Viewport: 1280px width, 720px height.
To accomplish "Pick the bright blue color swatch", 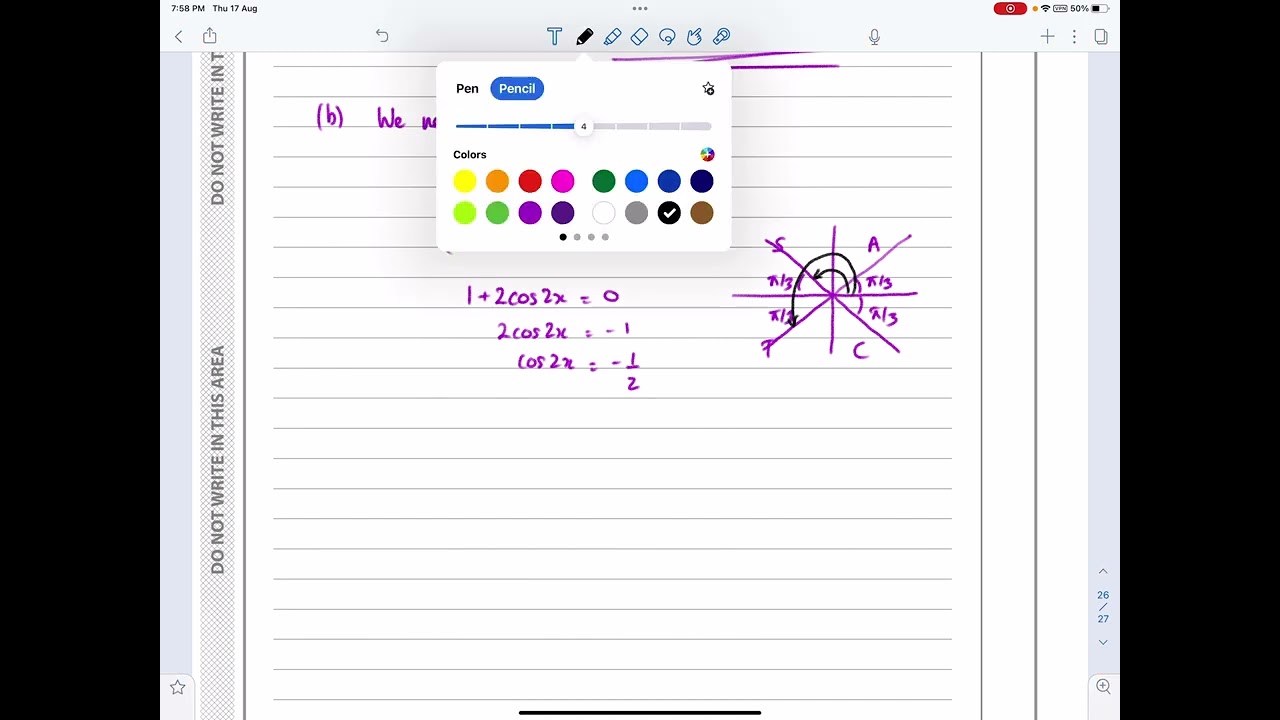I will click(636, 181).
